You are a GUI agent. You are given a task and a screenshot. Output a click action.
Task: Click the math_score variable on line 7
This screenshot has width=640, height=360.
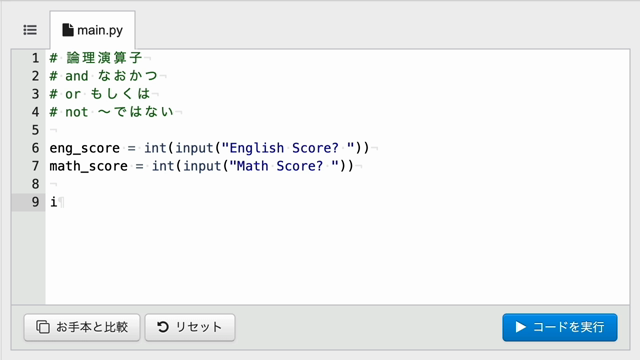(x=89, y=166)
